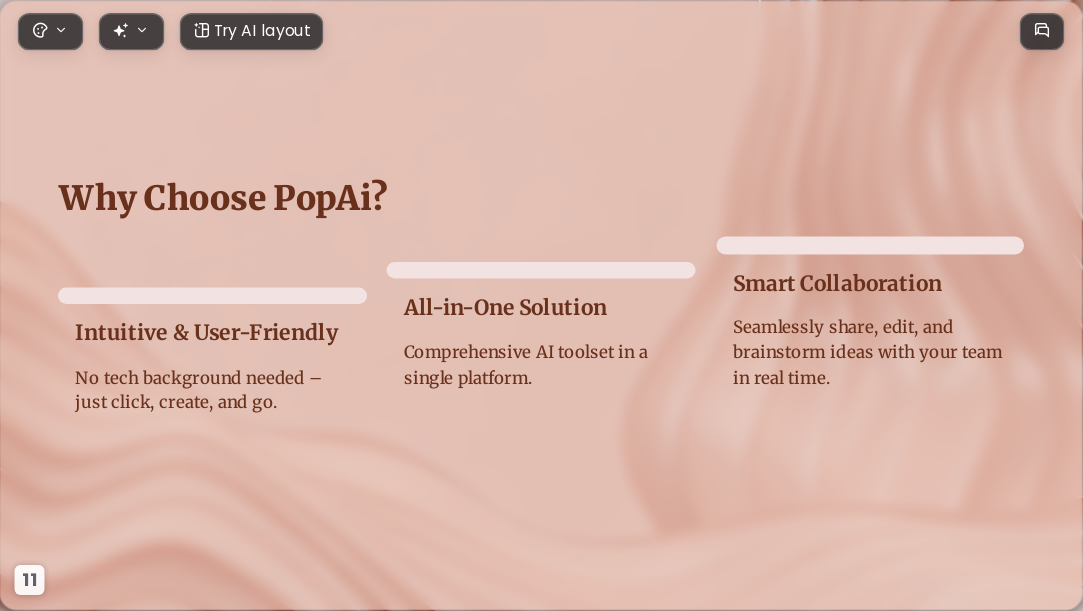
Task: Select the "All-in-One Solution" heading
Action: pyautogui.click(x=505, y=307)
